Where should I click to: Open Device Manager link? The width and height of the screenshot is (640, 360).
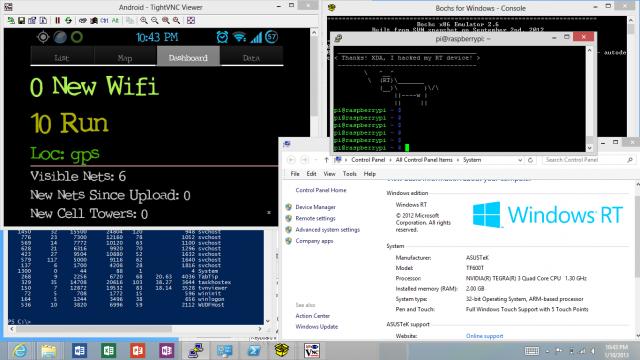point(315,207)
